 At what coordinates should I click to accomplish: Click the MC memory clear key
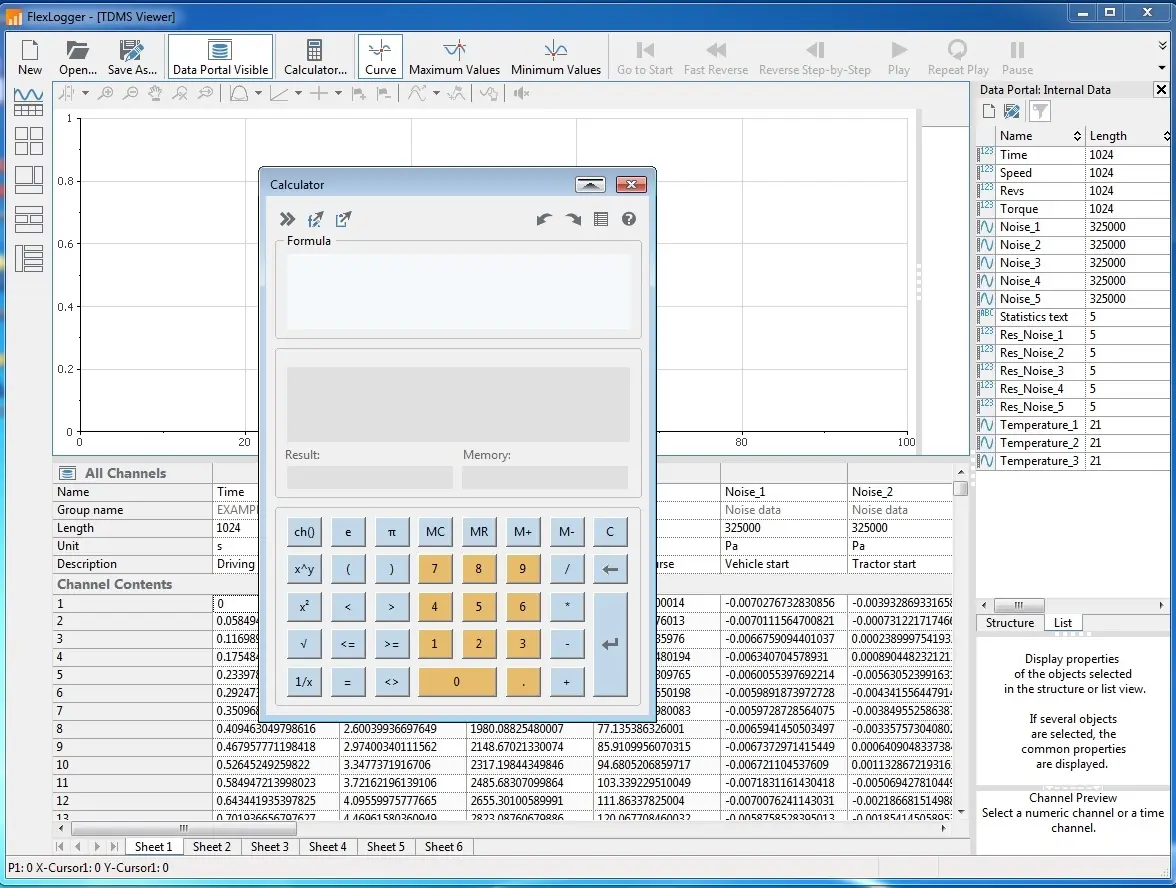click(x=435, y=532)
